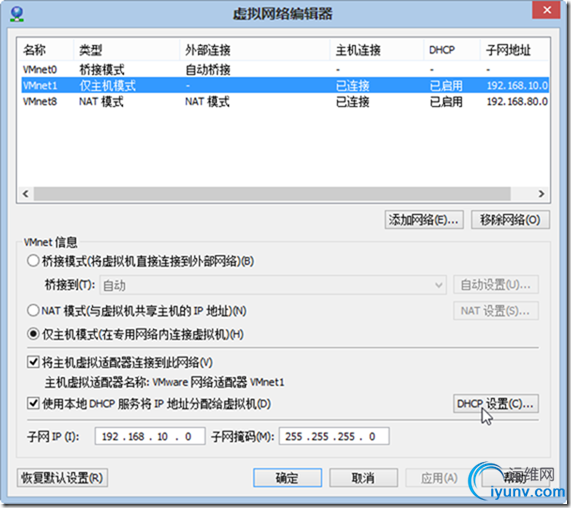Click subnet address 192.168.10.0 in list
Screen dimensions: 571x508
click(x=517, y=86)
